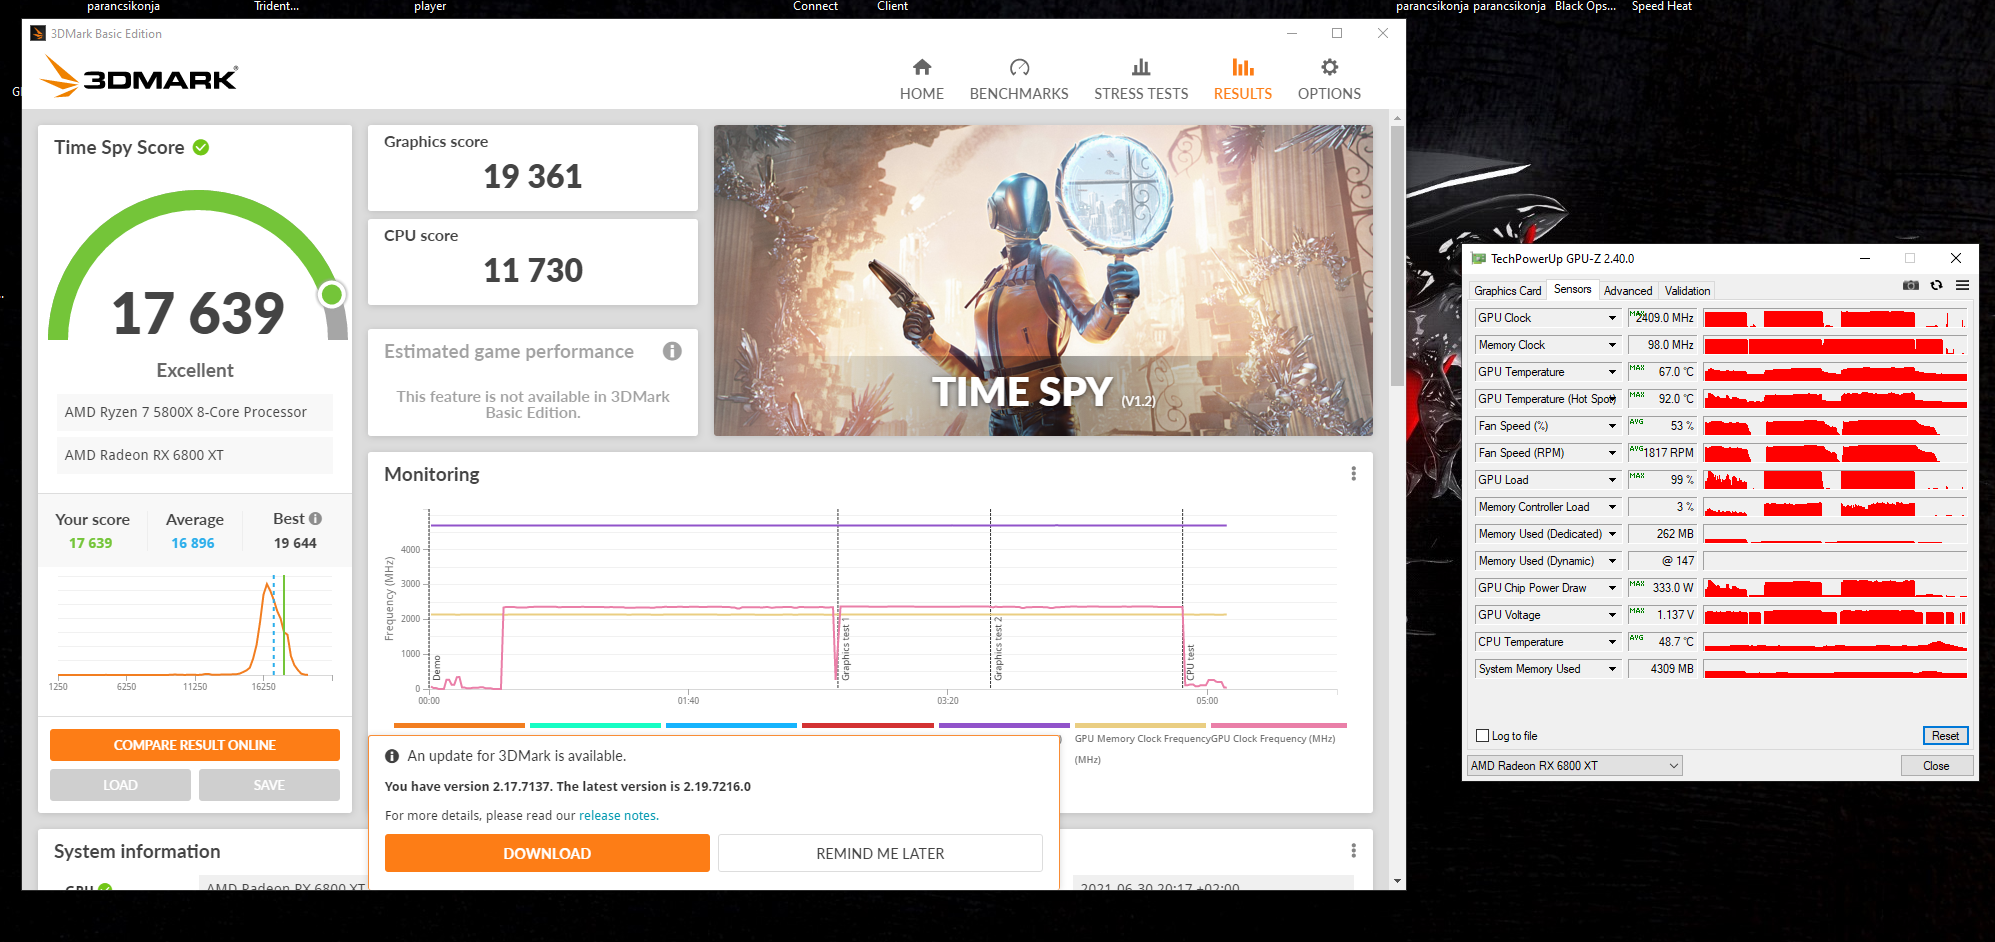Expand the Memory Clock sensor dropdown
Viewport: 1995px width, 942px height.
tap(1612, 345)
